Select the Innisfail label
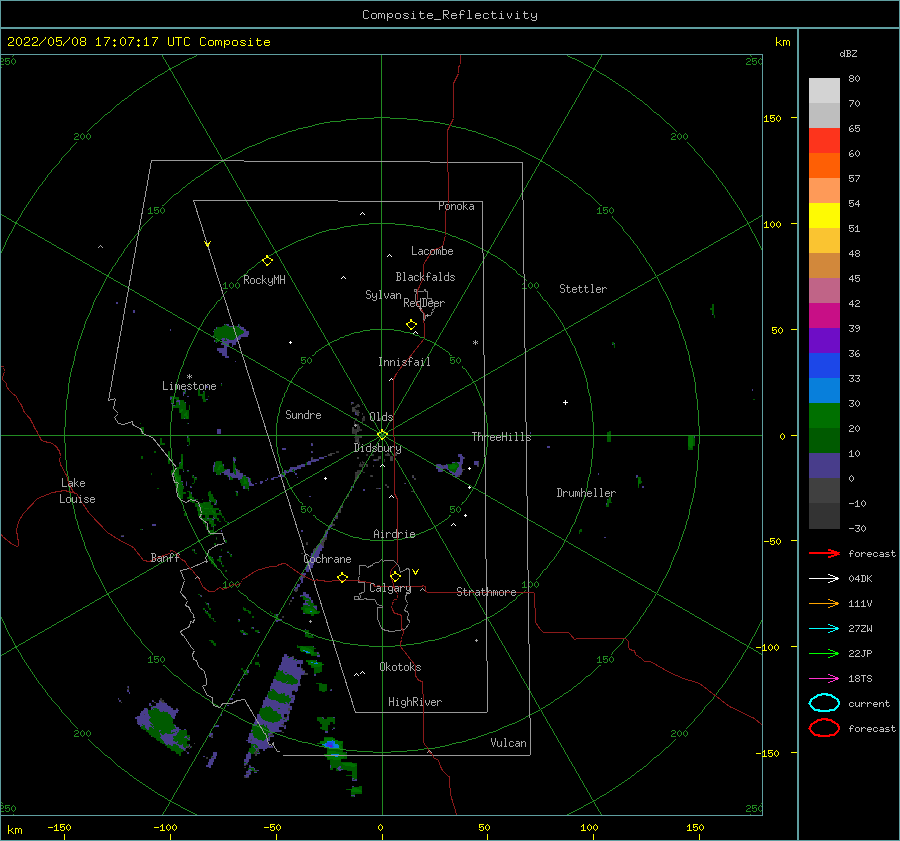Screen dimensions: 900x841 pyautogui.click(x=404, y=362)
